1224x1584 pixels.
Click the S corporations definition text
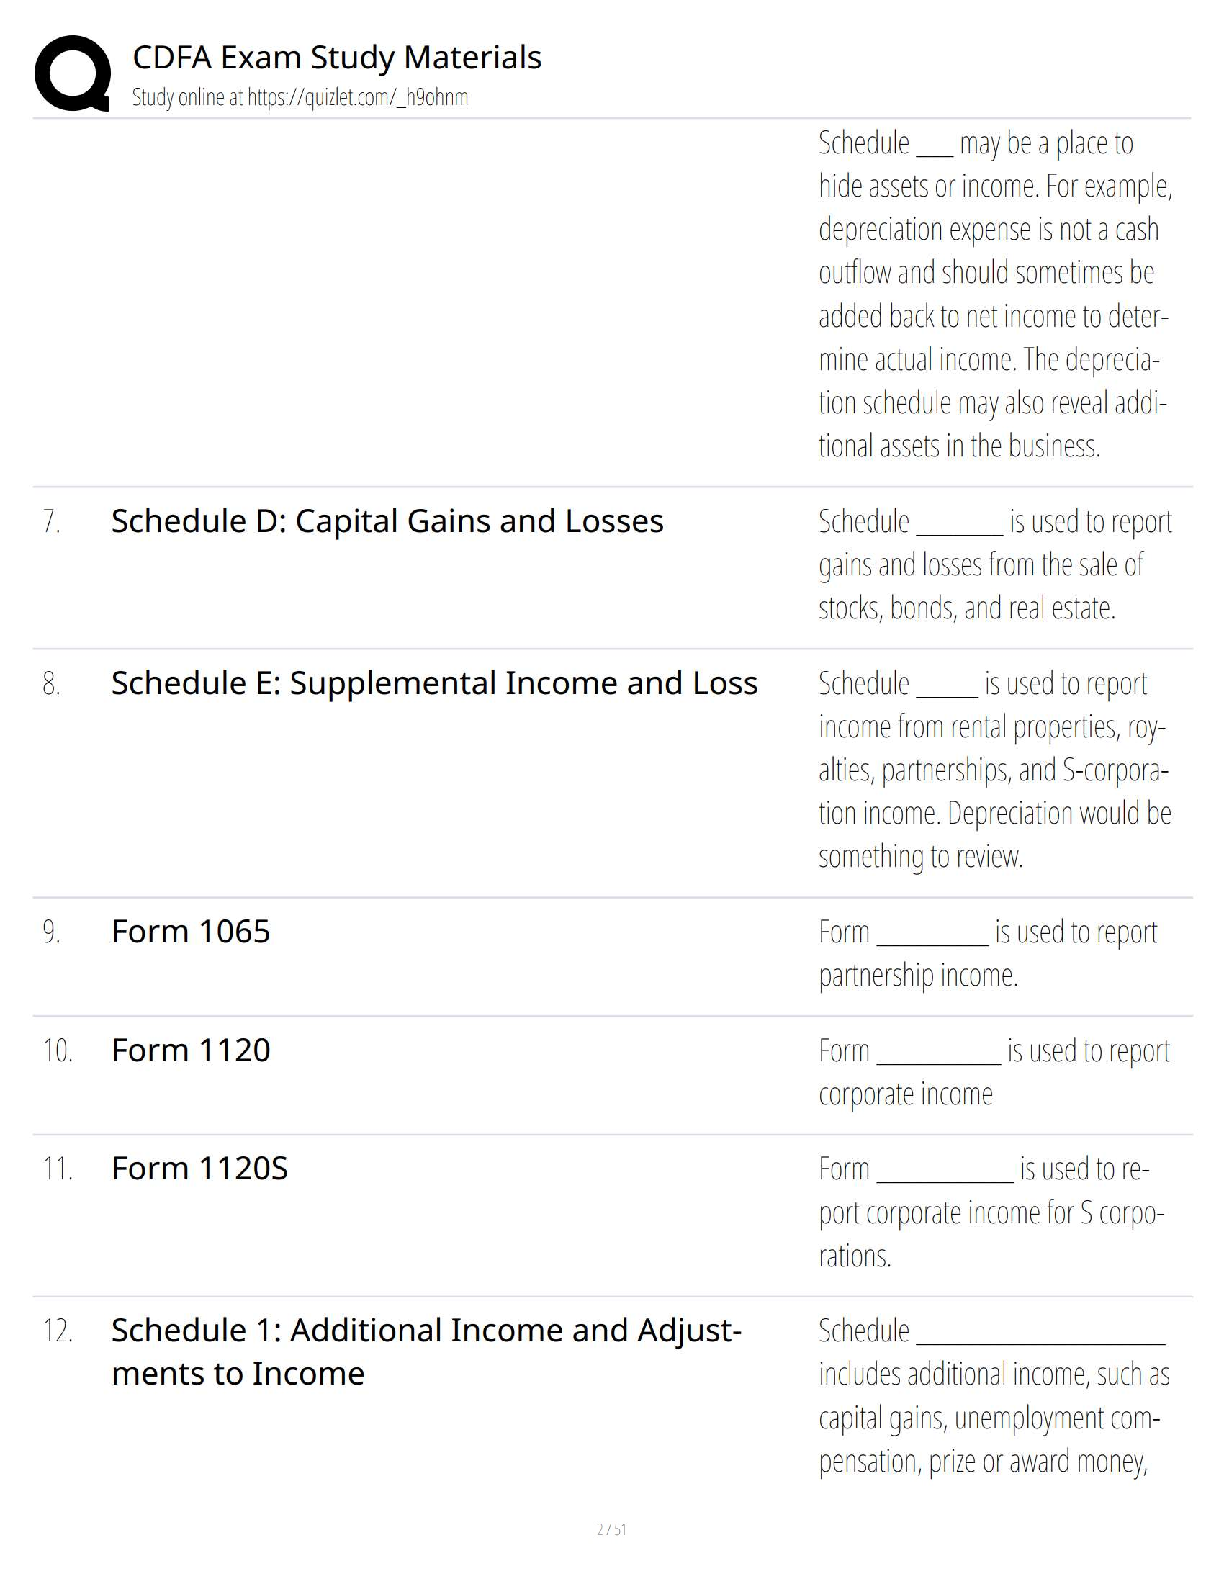[x=990, y=1212]
